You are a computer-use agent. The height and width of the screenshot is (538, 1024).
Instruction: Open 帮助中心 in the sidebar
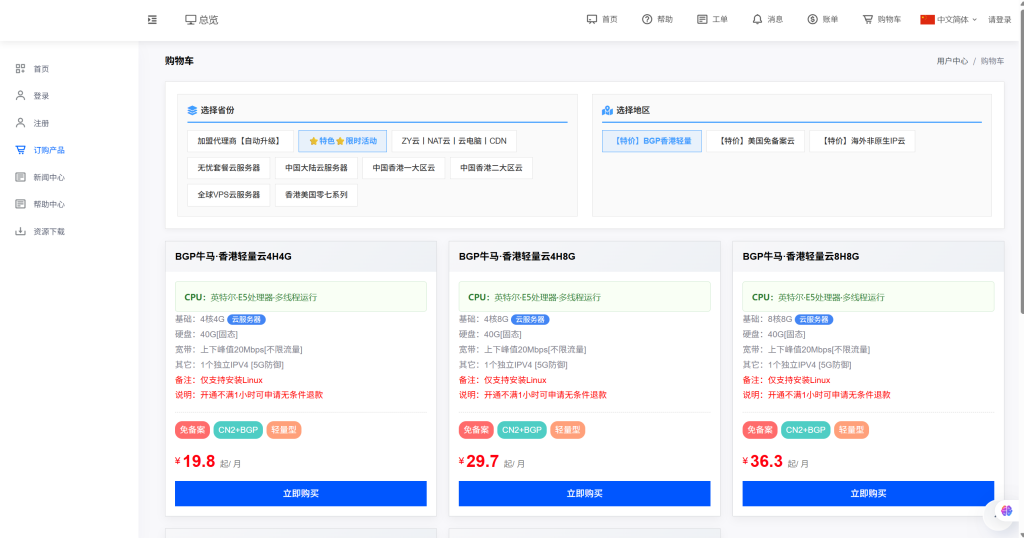click(49, 204)
